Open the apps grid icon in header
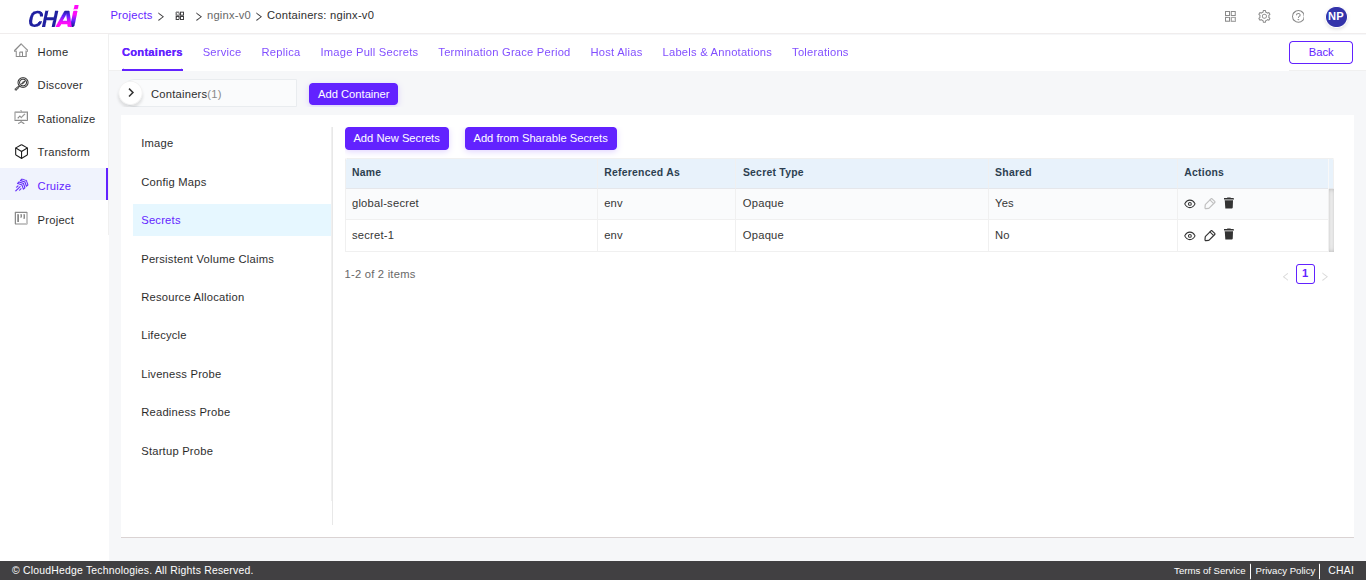1366x580 pixels. pyautogui.click(x=1230, y=16)
